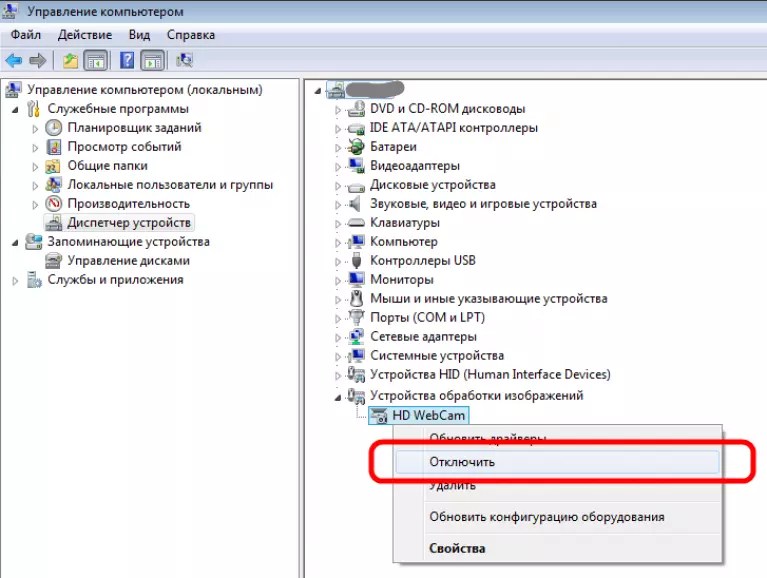The image size is (767, 578).
Task: Select the Мониторы label text
Action: pyautogui.click(x=402, y=280)
